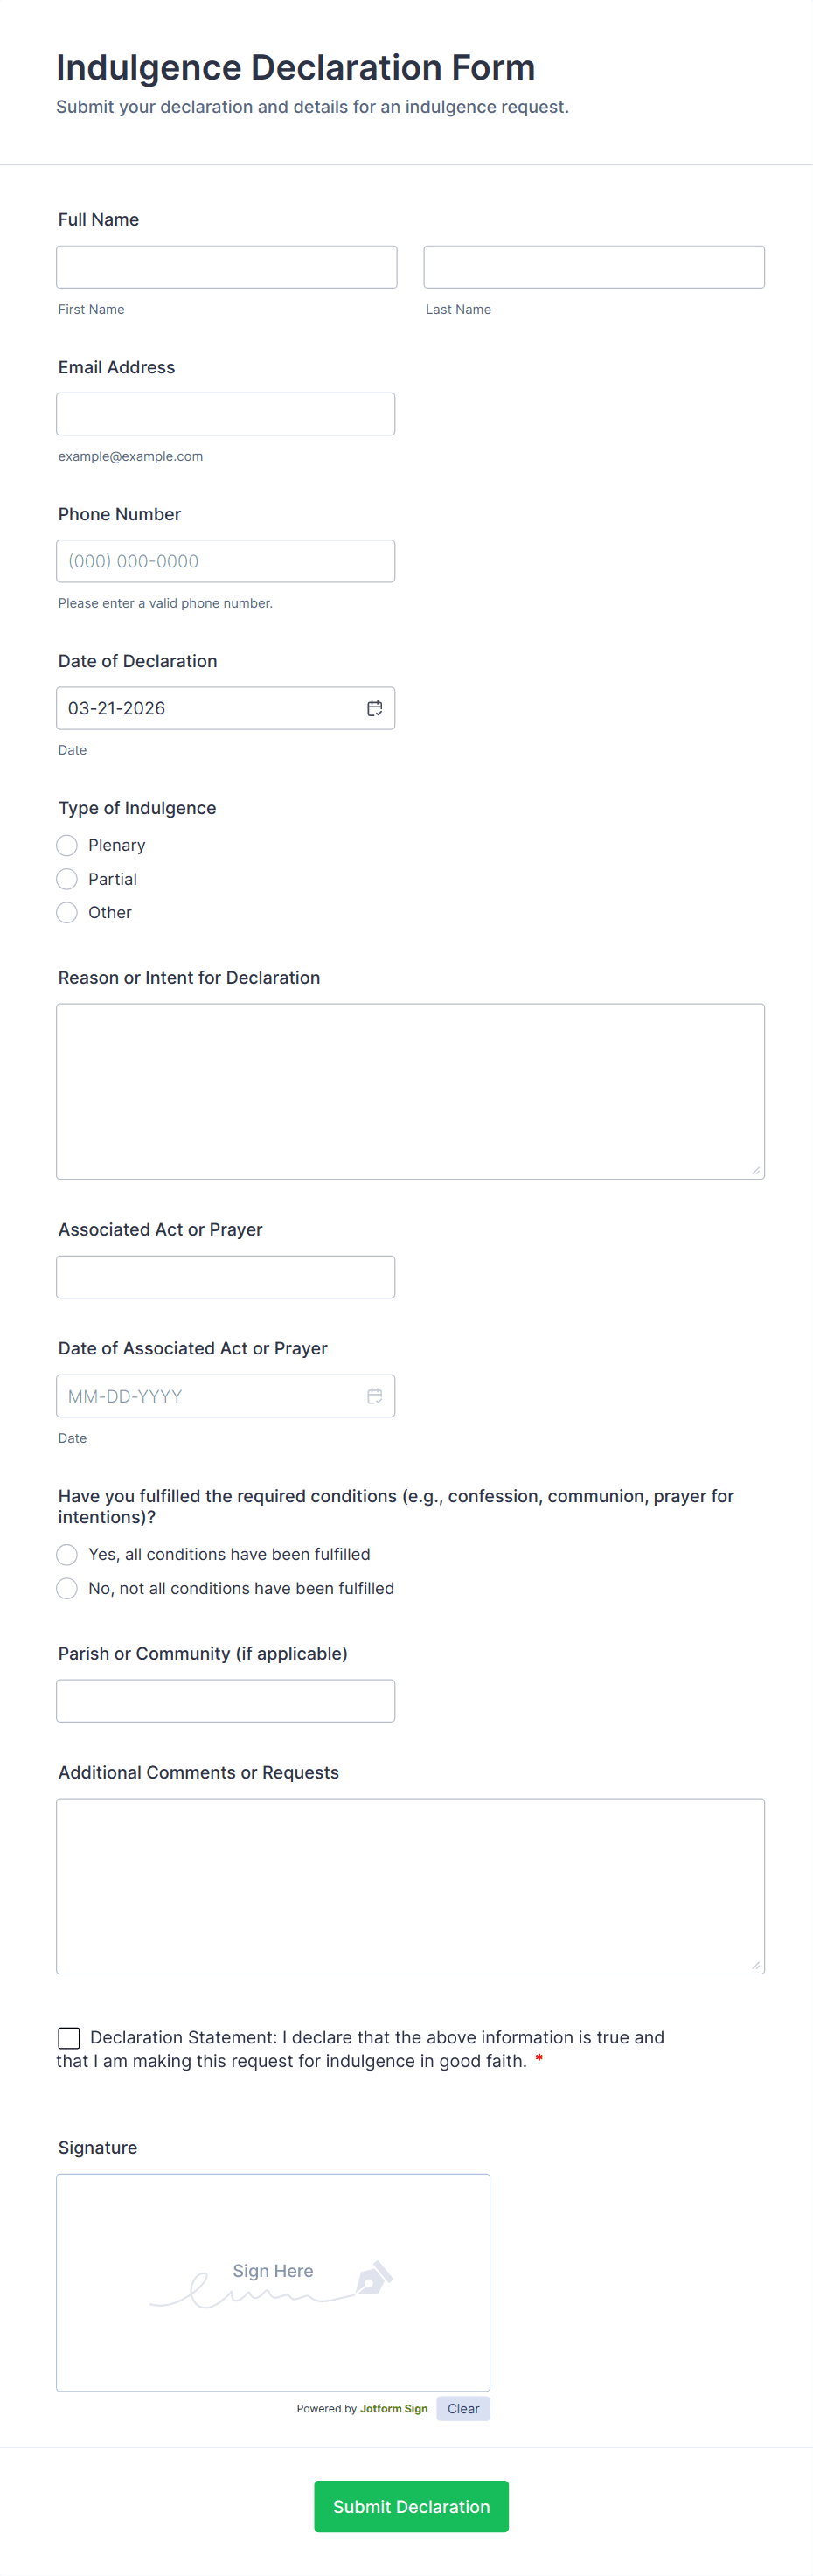
Task: Open the Date of Declaration calendar picker
Action: tap(374, 708)
